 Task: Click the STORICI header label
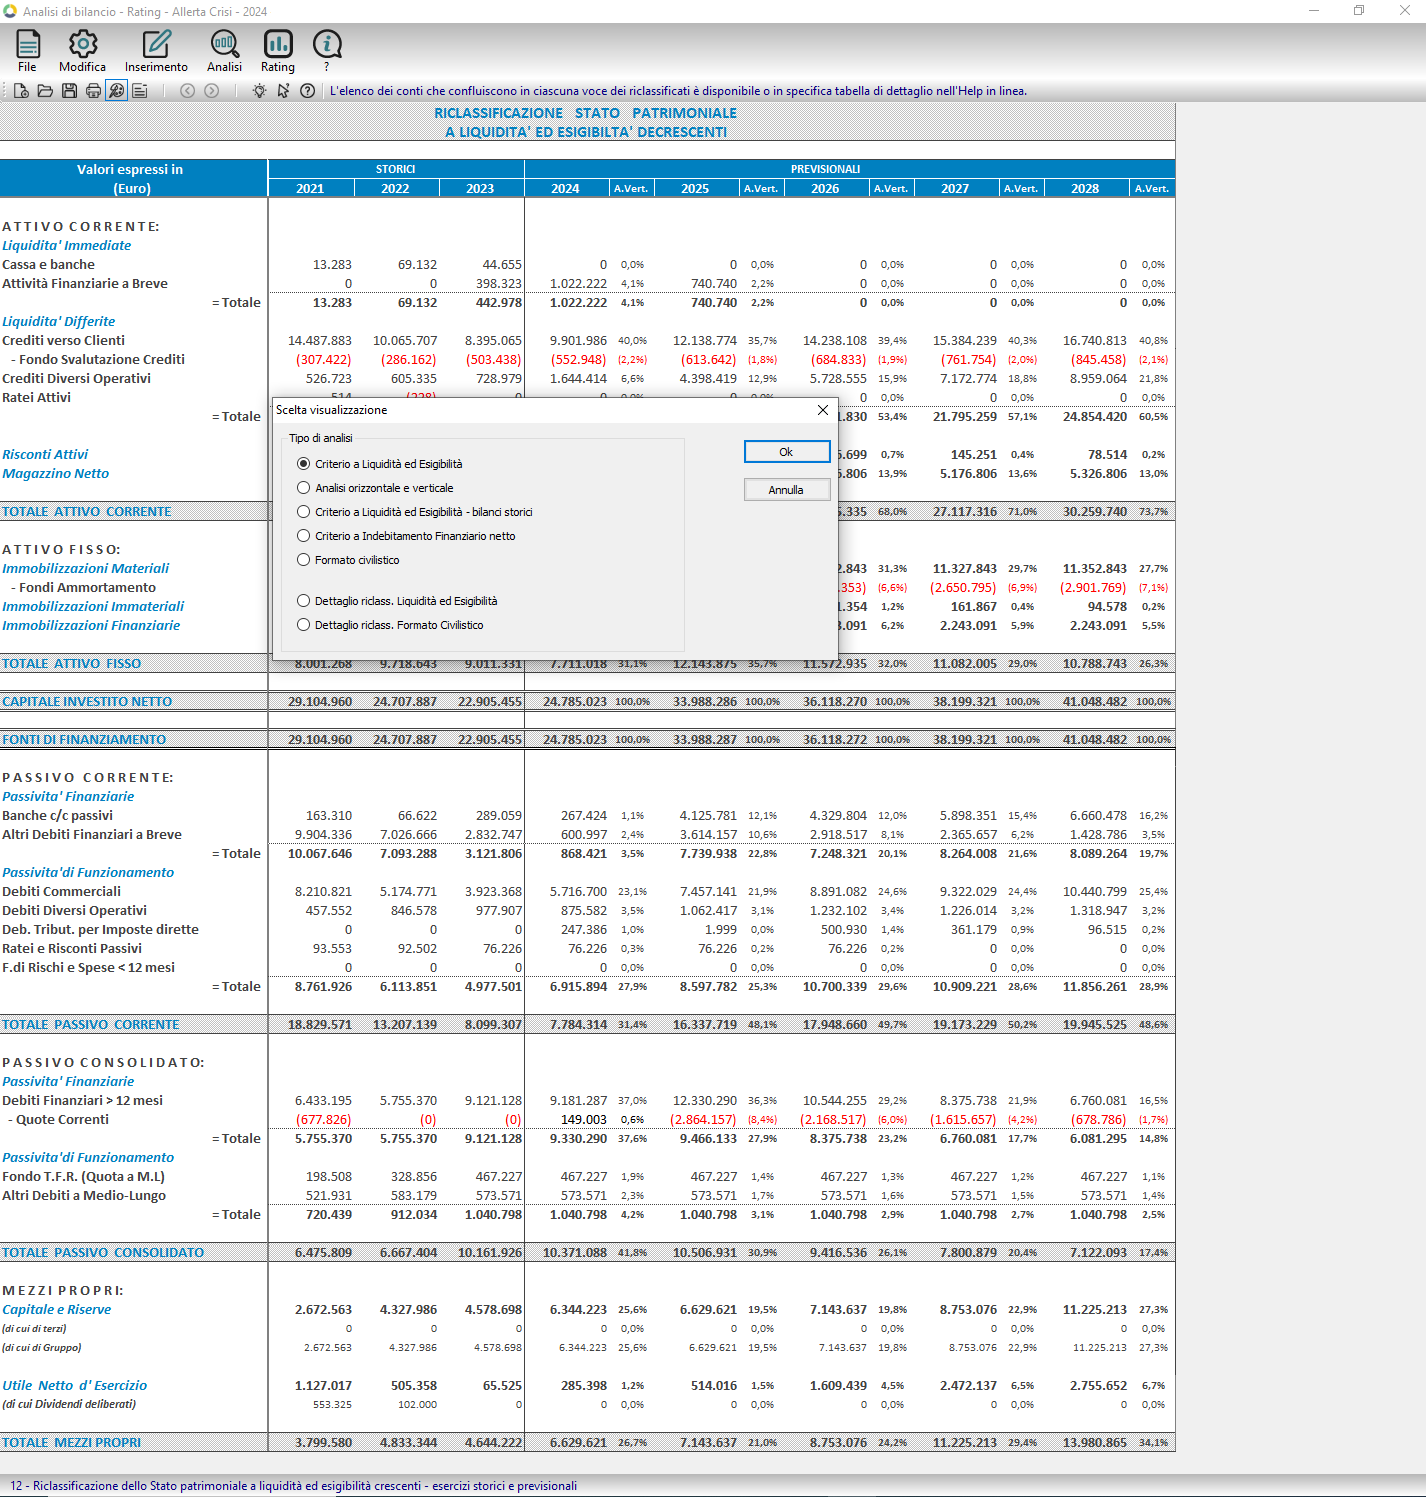click(395, 169)
